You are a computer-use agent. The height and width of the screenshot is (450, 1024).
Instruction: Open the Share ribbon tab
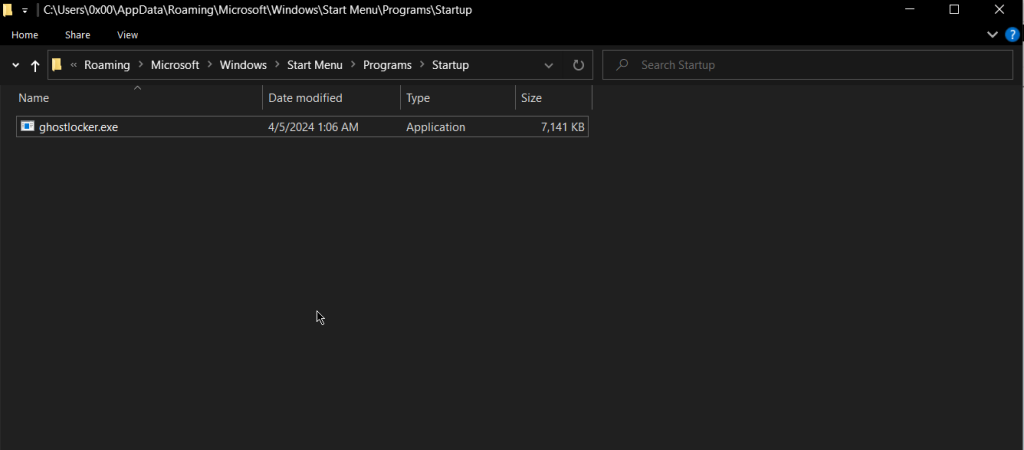click(78, 35)
